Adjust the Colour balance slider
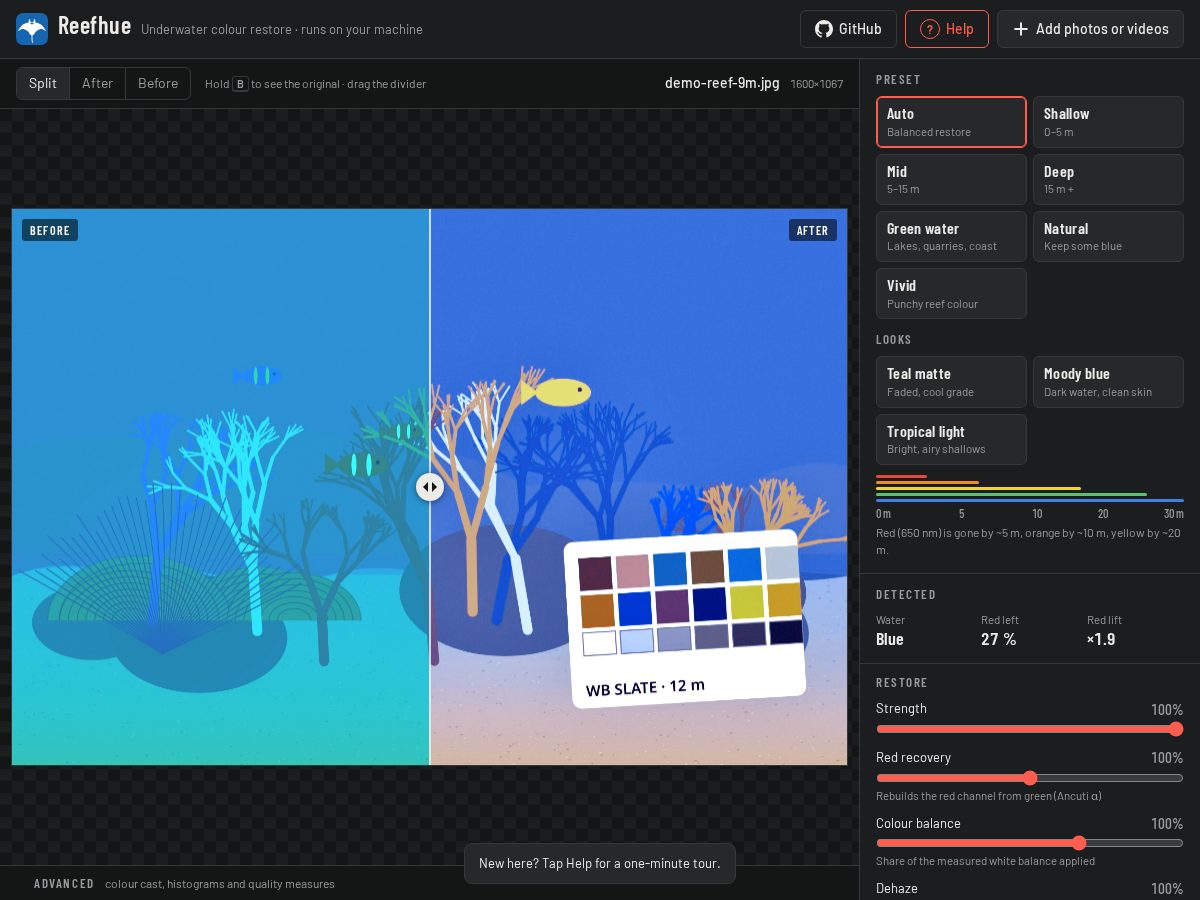The image size is (1200, 900). coord(1030,843)
